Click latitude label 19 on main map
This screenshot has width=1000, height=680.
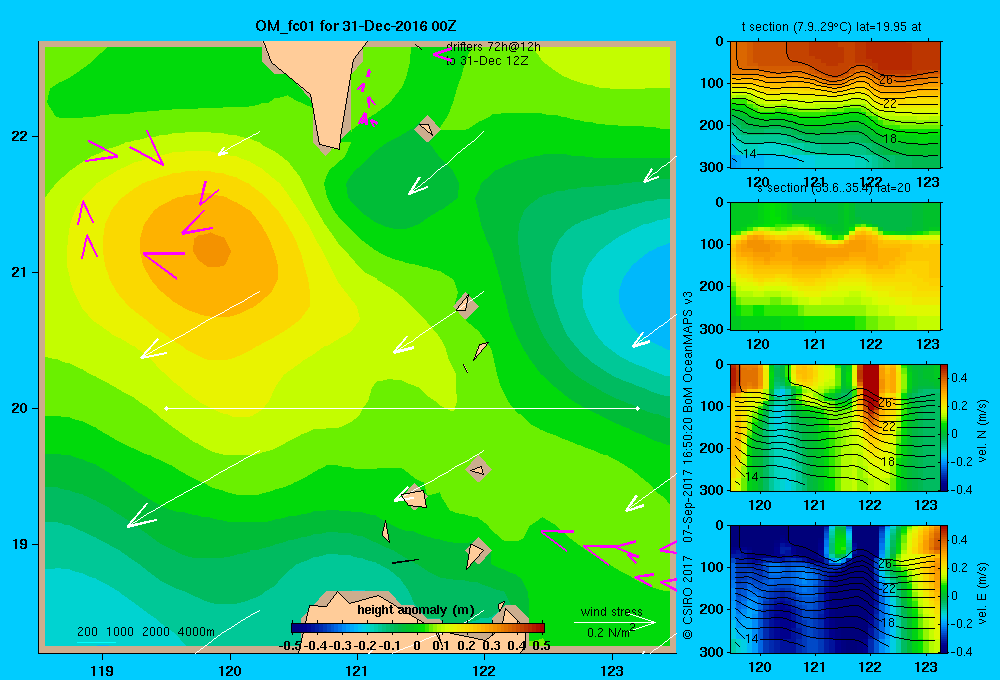[19, 544]
